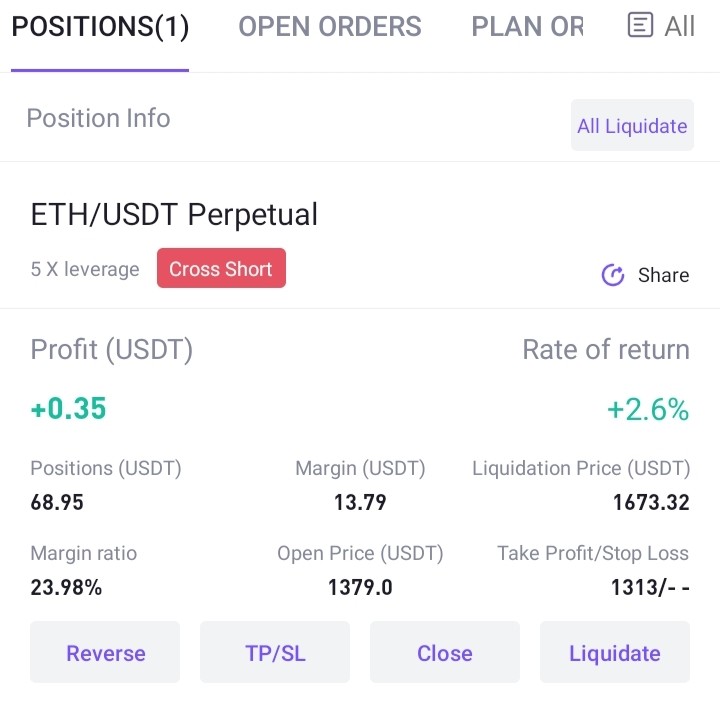
Task: Tap the 1313/-- take profit value
Action: 650,587
